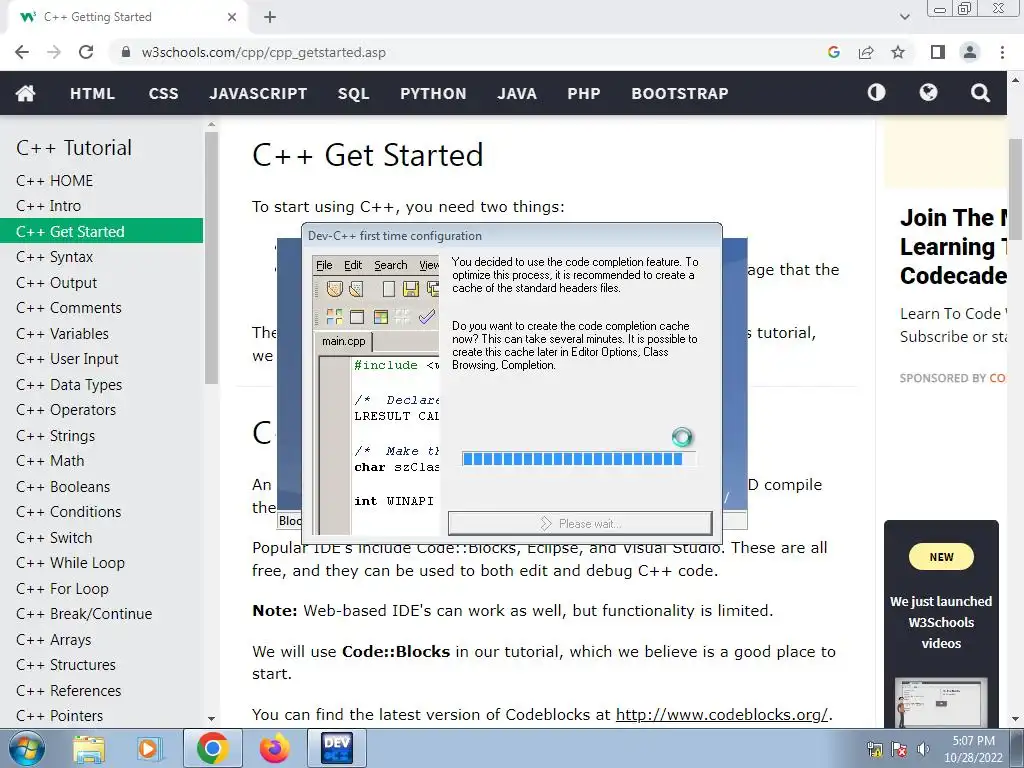Open the HTML tutorial menu
The height and width of the screenshot is (768, 1024).
point(92,93)
